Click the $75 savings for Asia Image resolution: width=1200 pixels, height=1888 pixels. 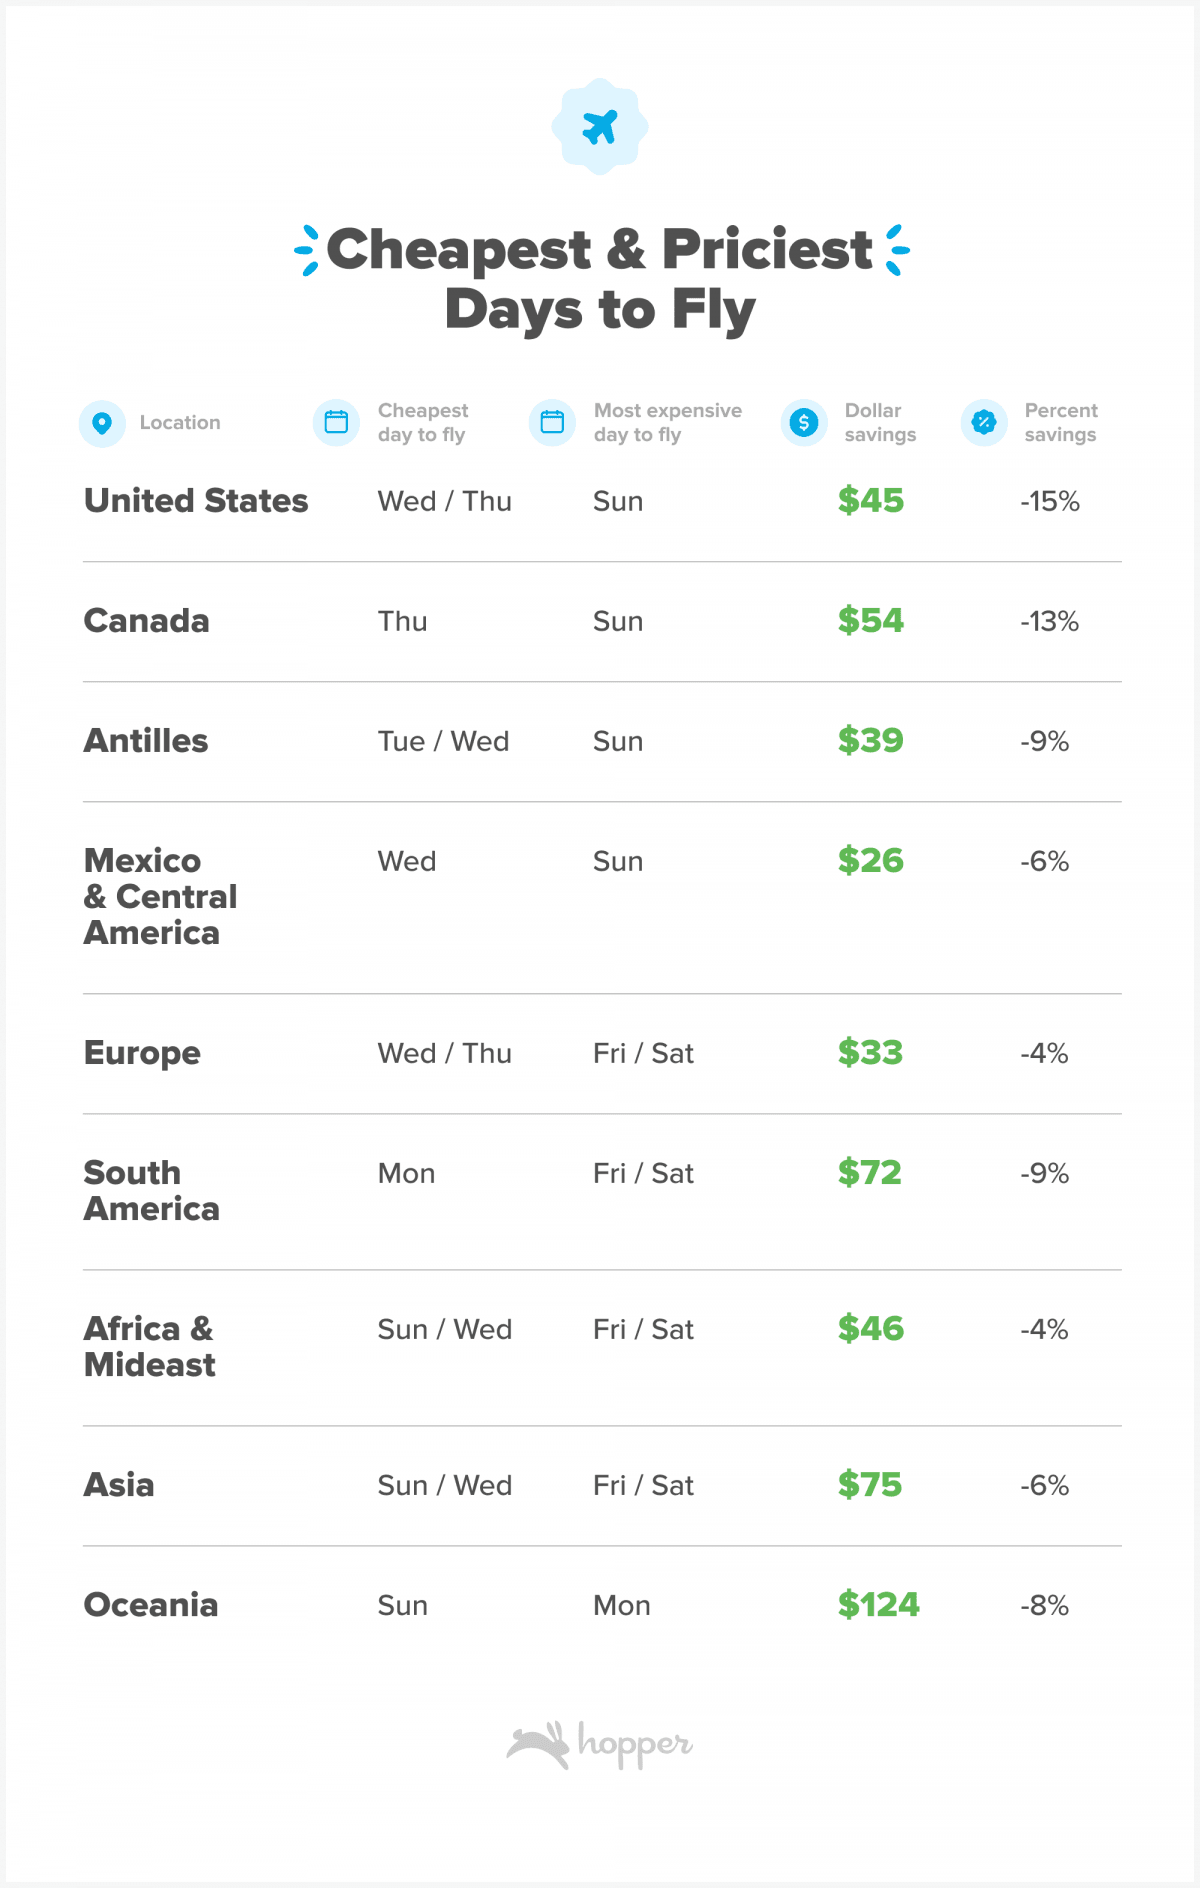pyautogui.click(x=870, y=1484)
